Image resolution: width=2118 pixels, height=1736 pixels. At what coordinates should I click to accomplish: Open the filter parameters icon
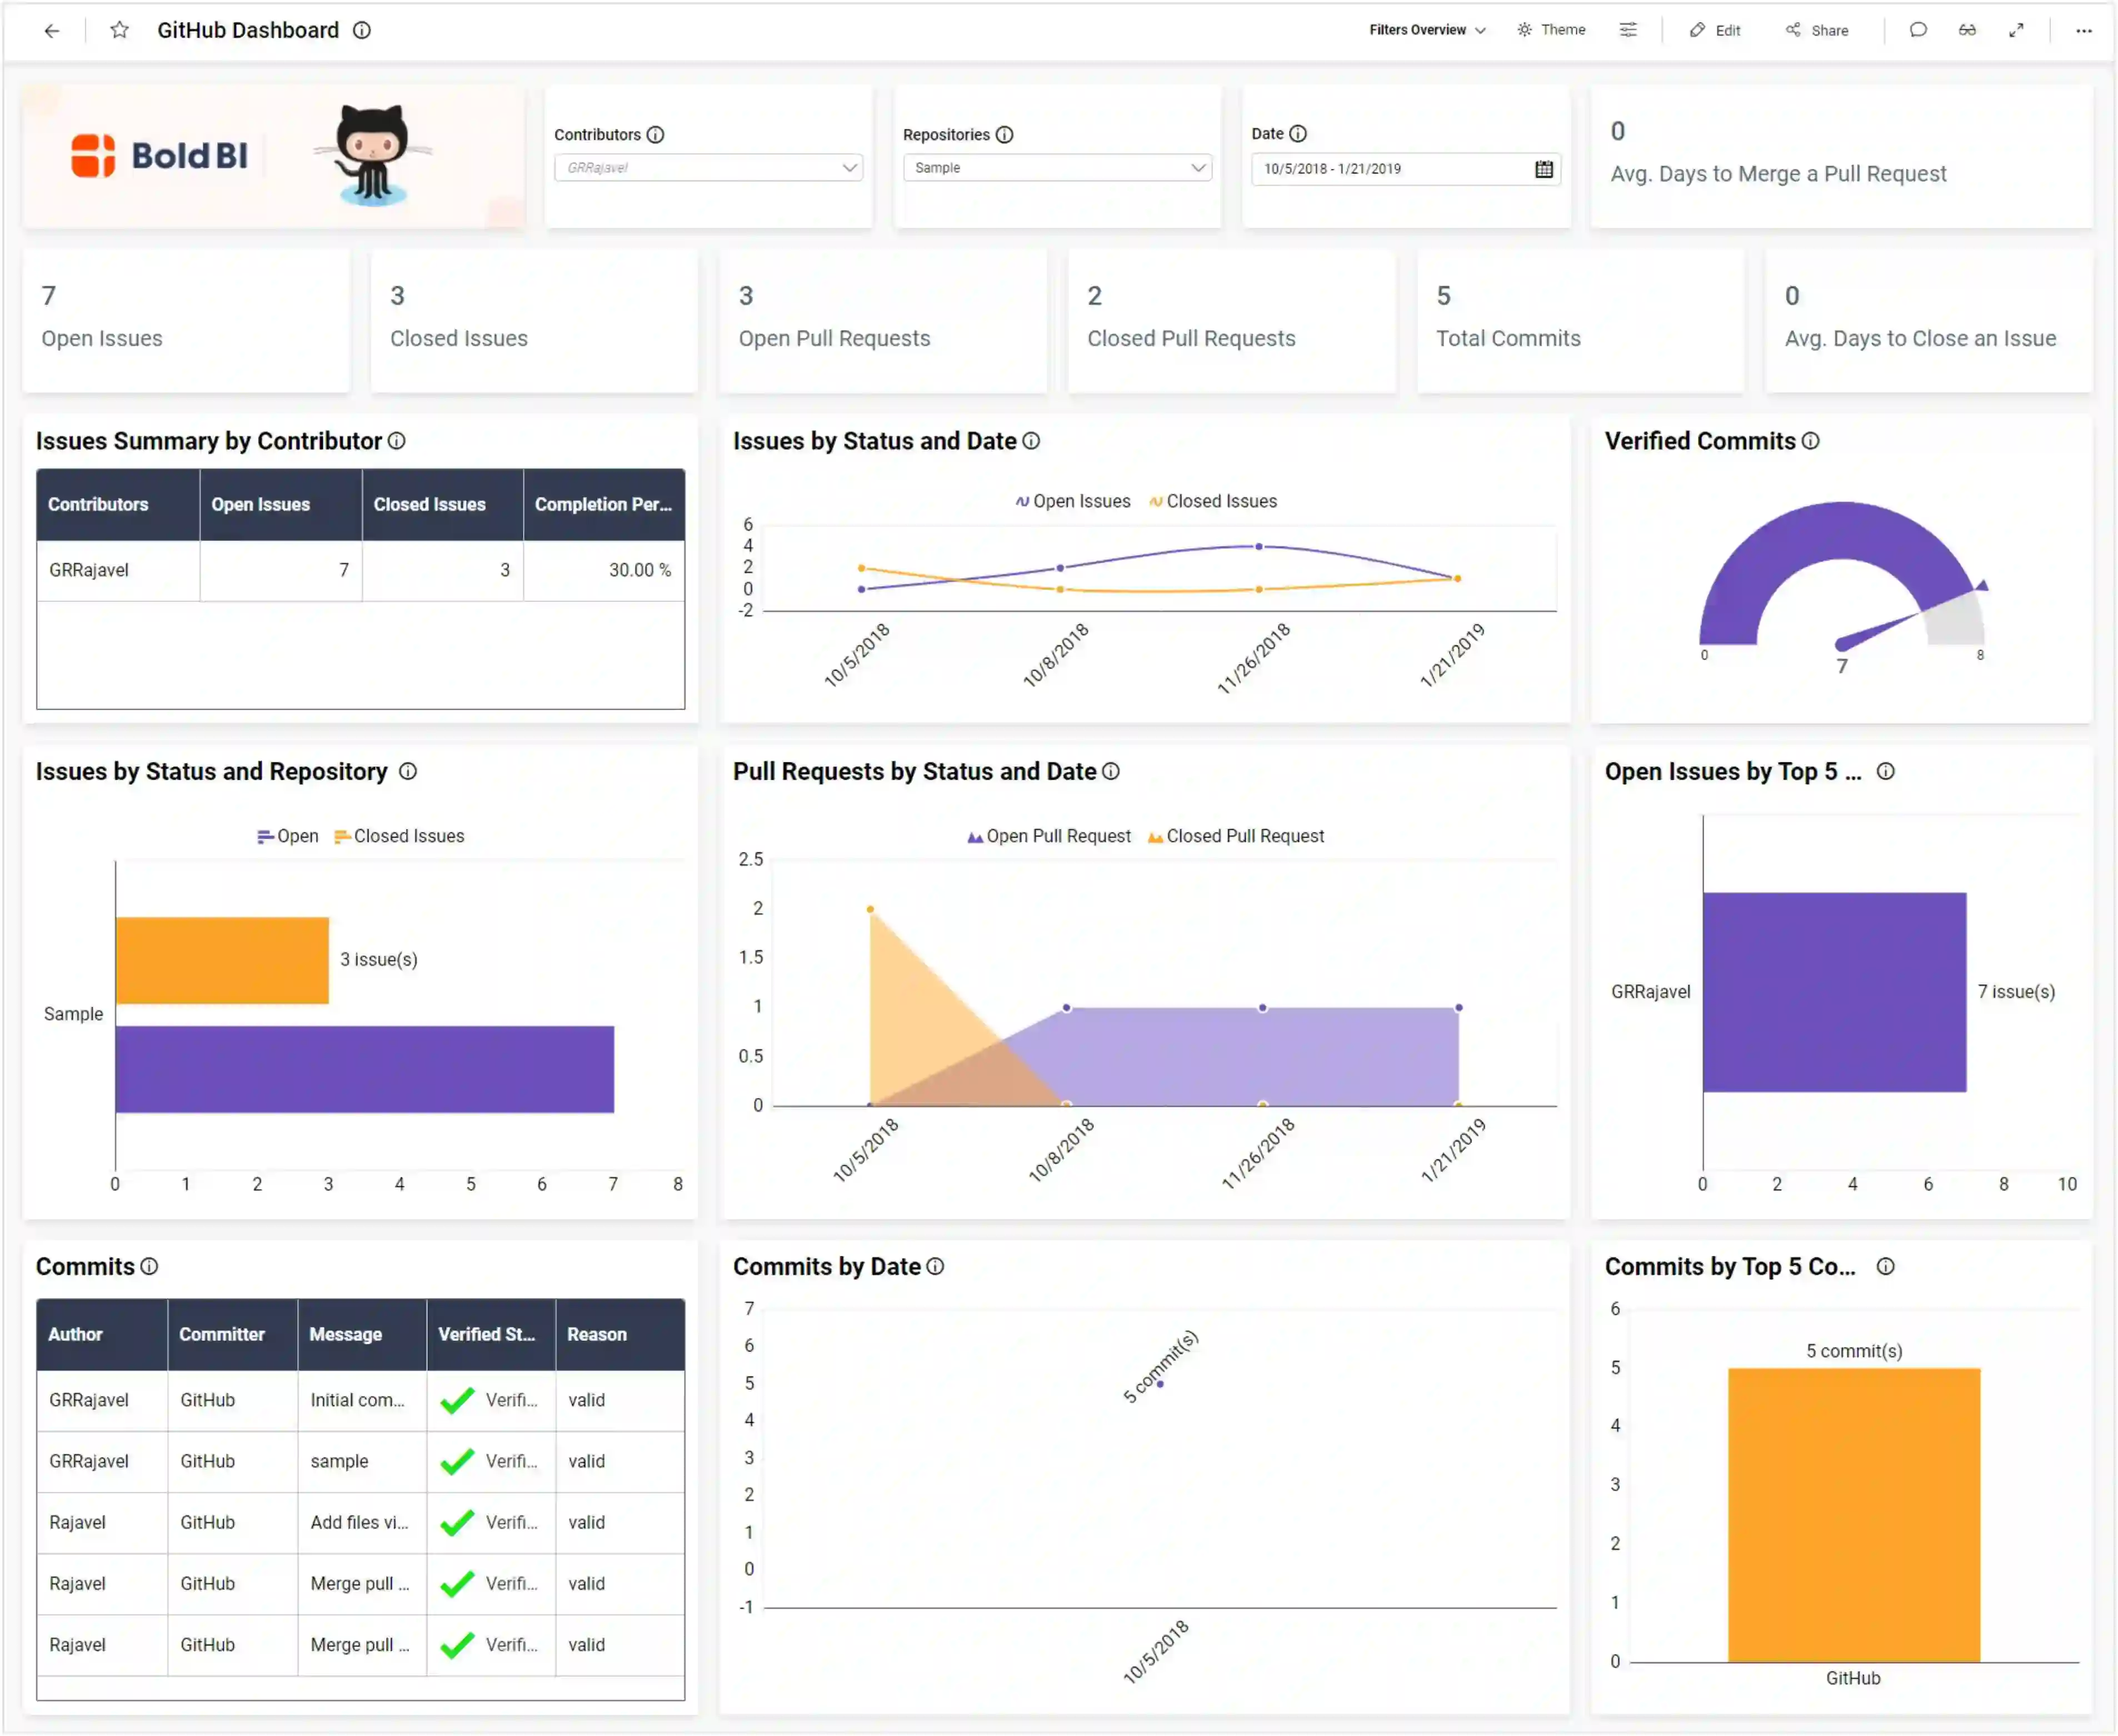pos(1628,30)
